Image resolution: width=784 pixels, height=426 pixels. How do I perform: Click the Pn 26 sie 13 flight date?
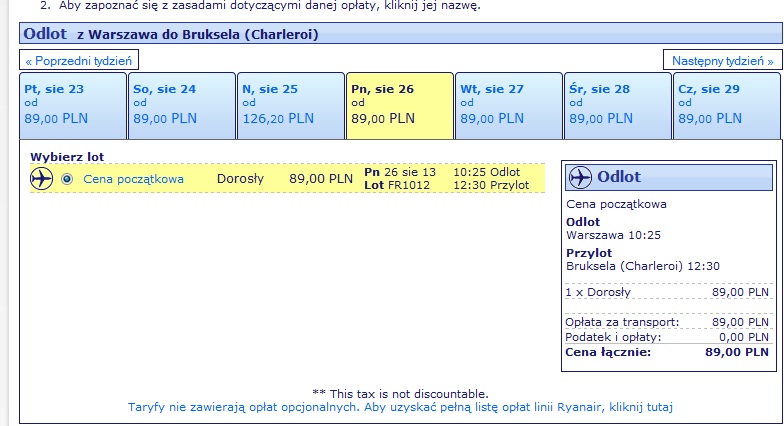click(400, 172)
